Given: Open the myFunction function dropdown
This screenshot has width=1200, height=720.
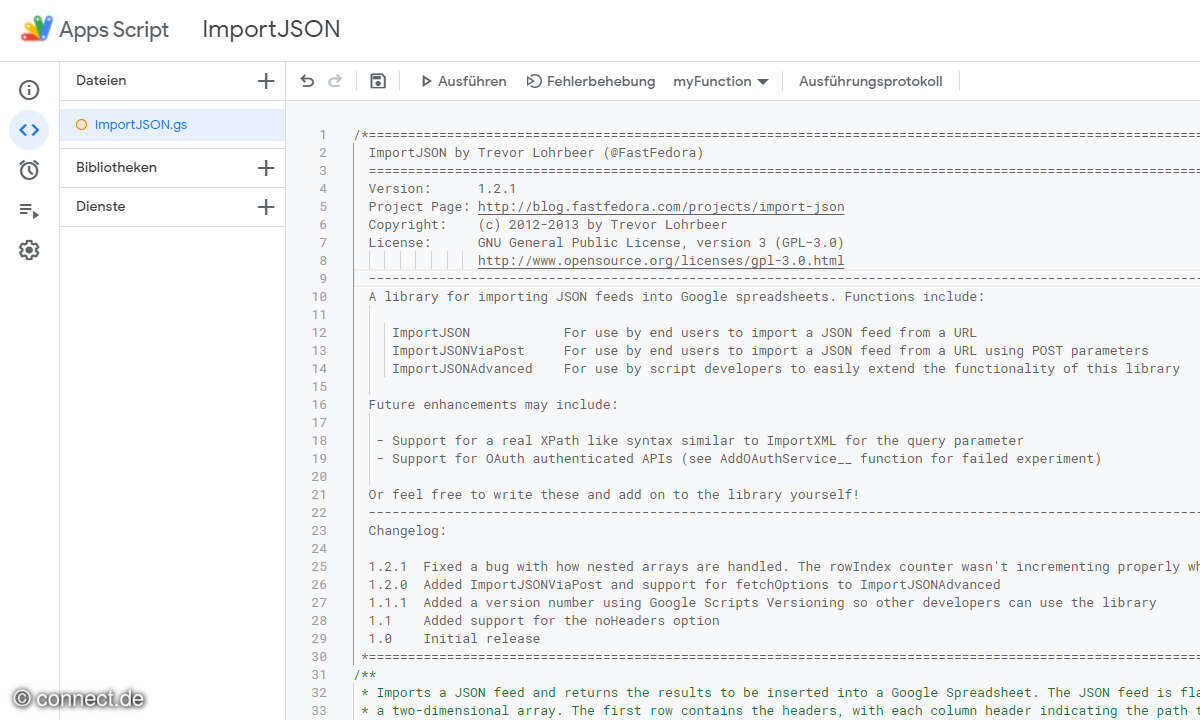Looking at the screenshot, I should 720,81.
